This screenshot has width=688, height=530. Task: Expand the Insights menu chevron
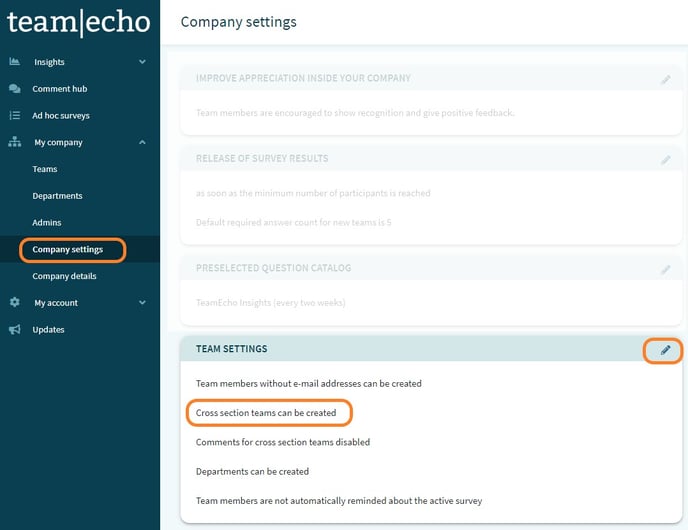coord(142,62)
